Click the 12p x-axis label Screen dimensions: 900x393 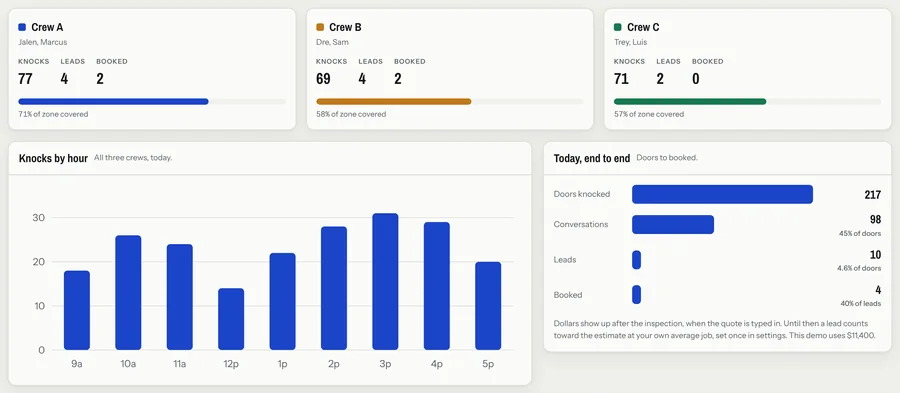(231, 364)
